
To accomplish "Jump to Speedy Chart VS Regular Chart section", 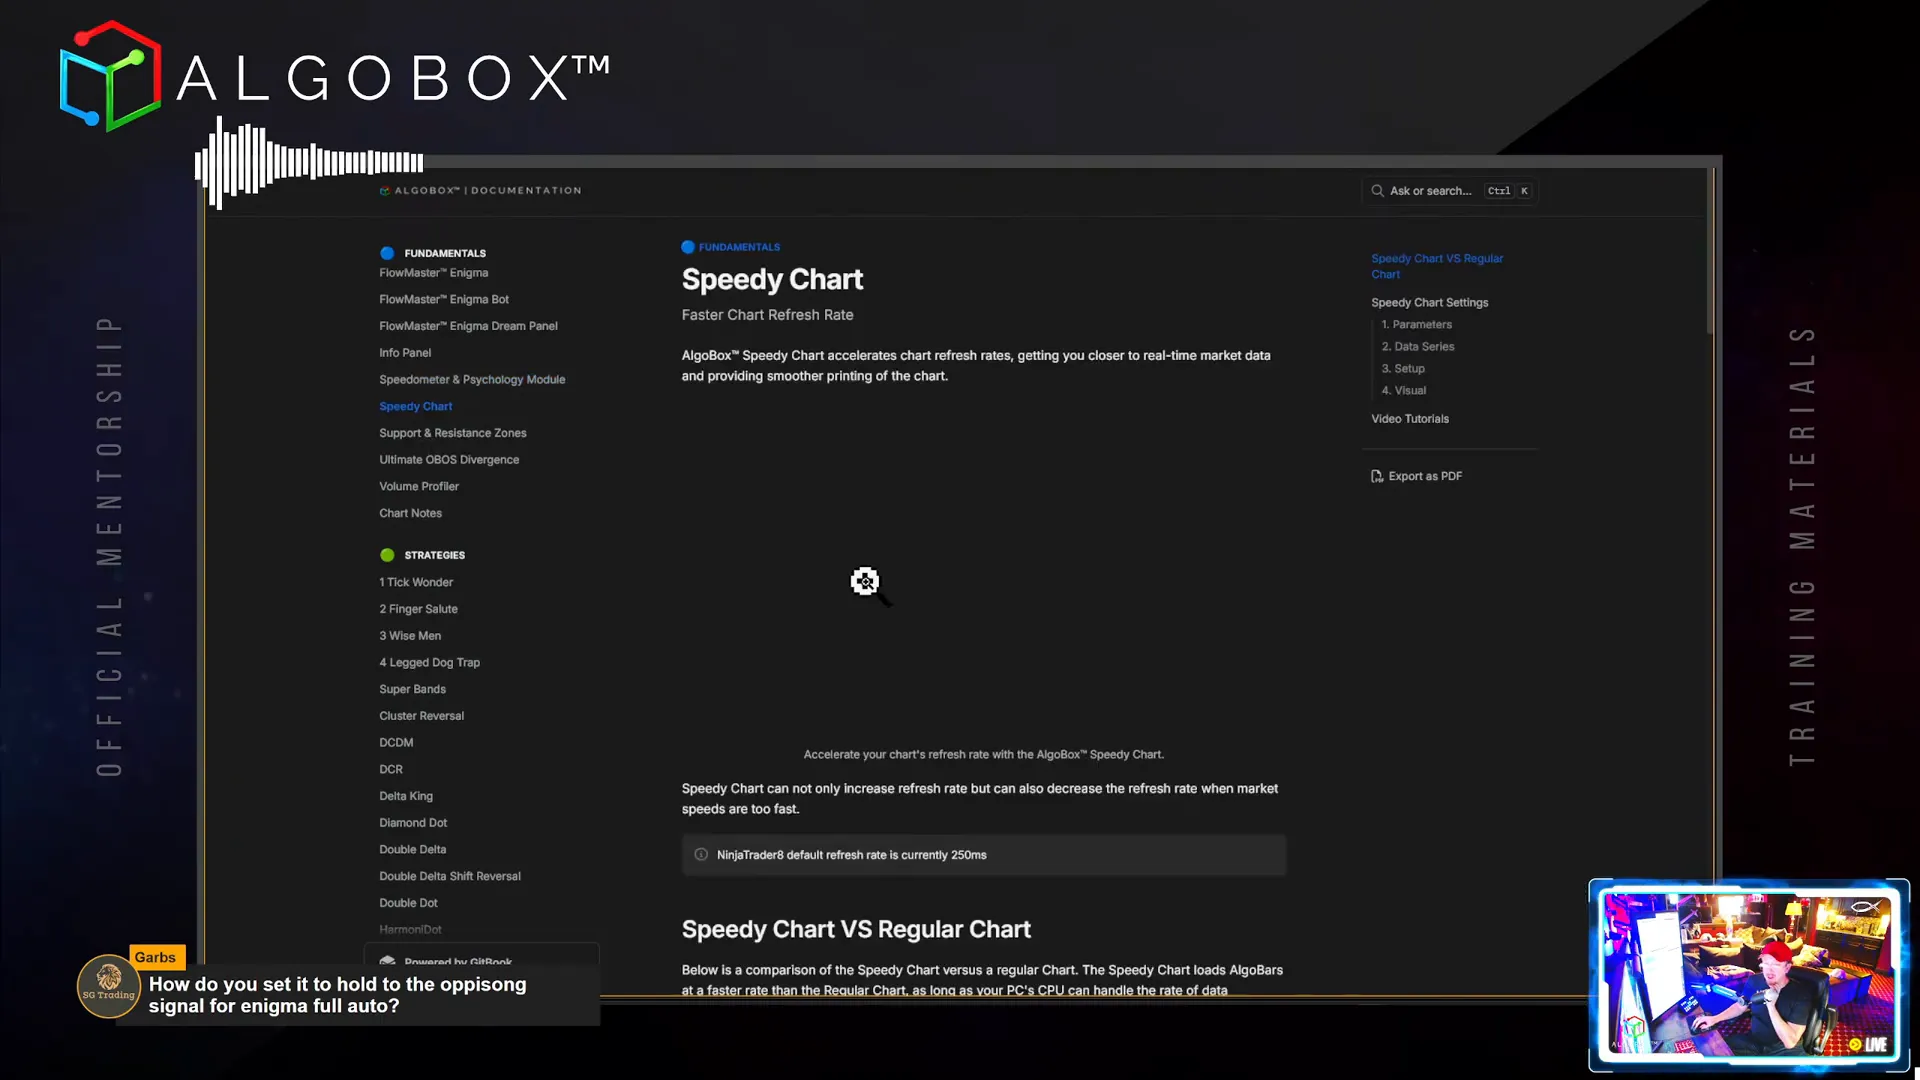I will (1437, 266).
